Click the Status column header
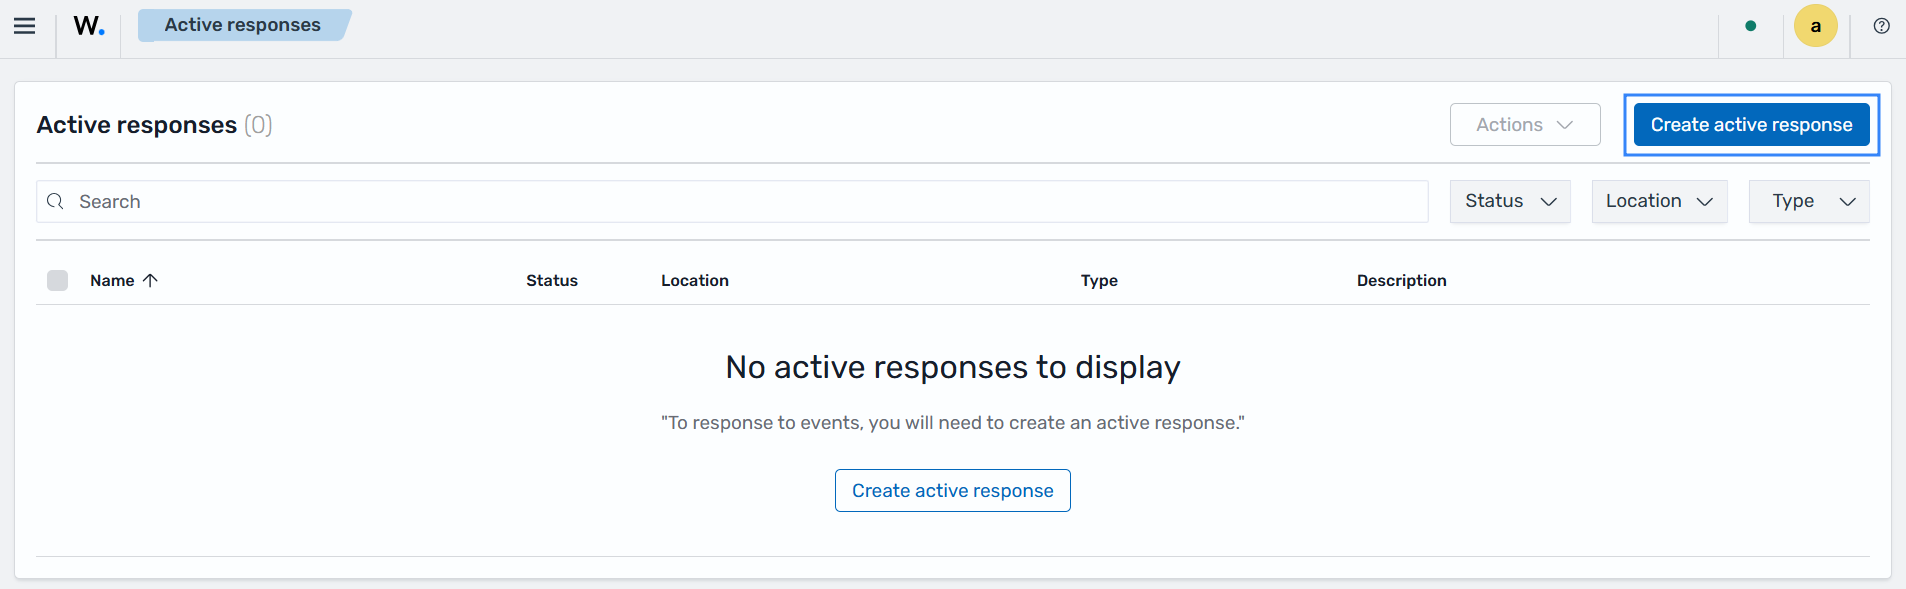1906x589 pixels. tap(552, 281)
